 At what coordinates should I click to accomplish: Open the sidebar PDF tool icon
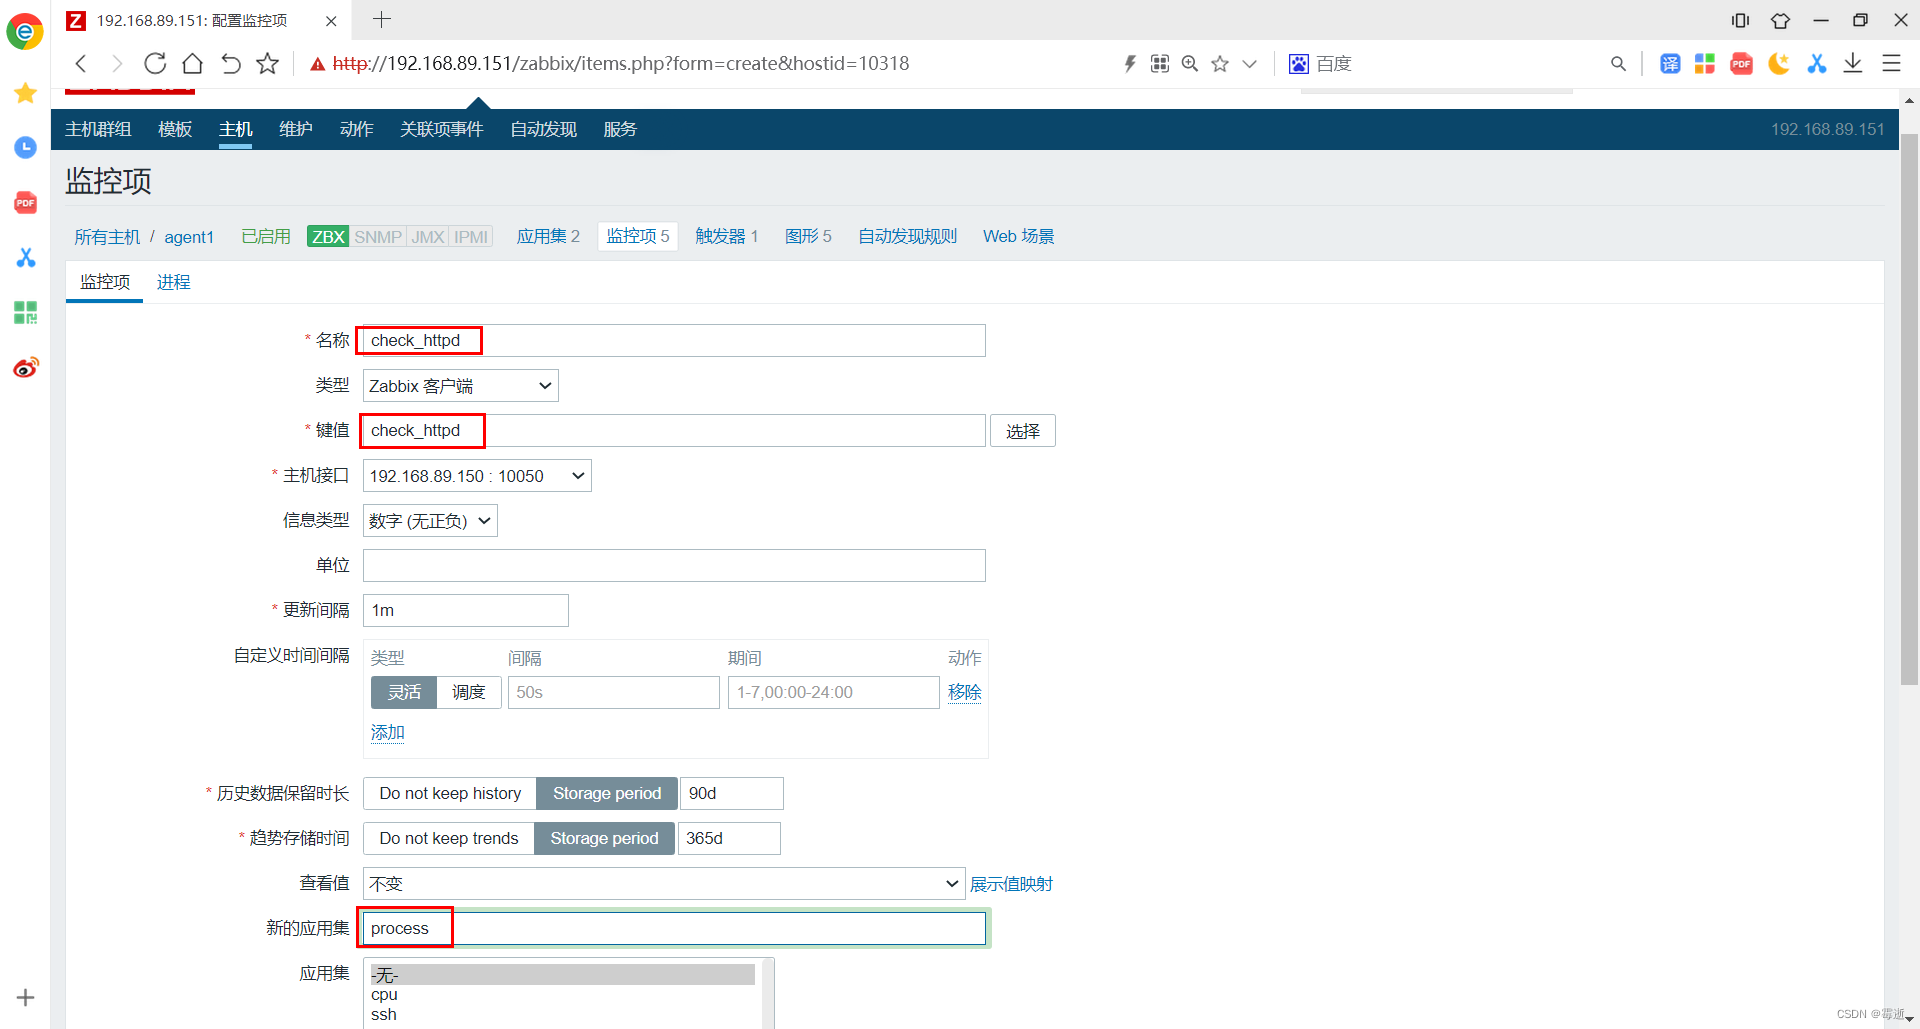(x=26, y=203)
